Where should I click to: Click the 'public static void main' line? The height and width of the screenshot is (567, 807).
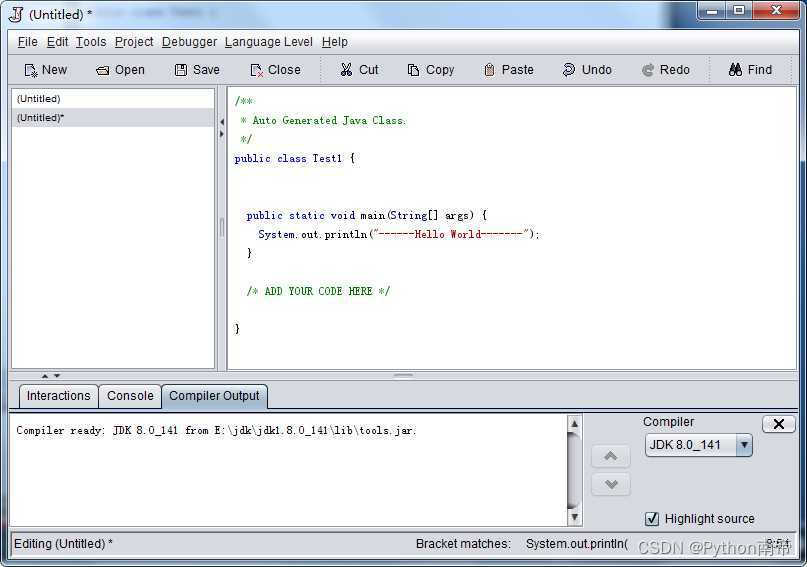(366, 216)
